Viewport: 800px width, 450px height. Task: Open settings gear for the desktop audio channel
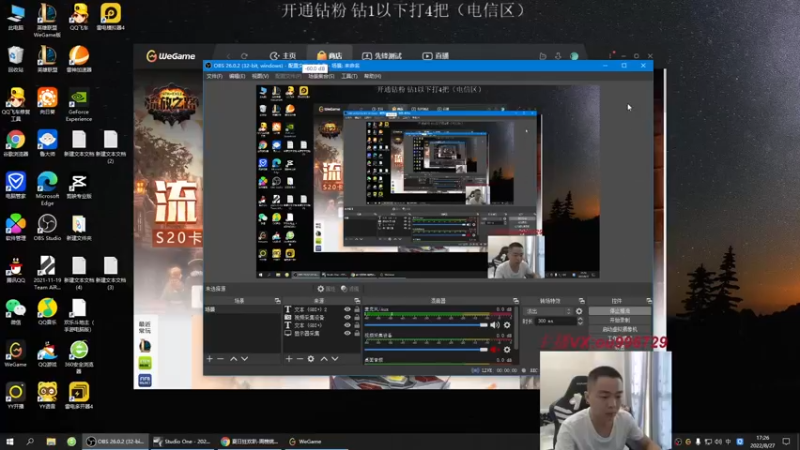(507, 325)
